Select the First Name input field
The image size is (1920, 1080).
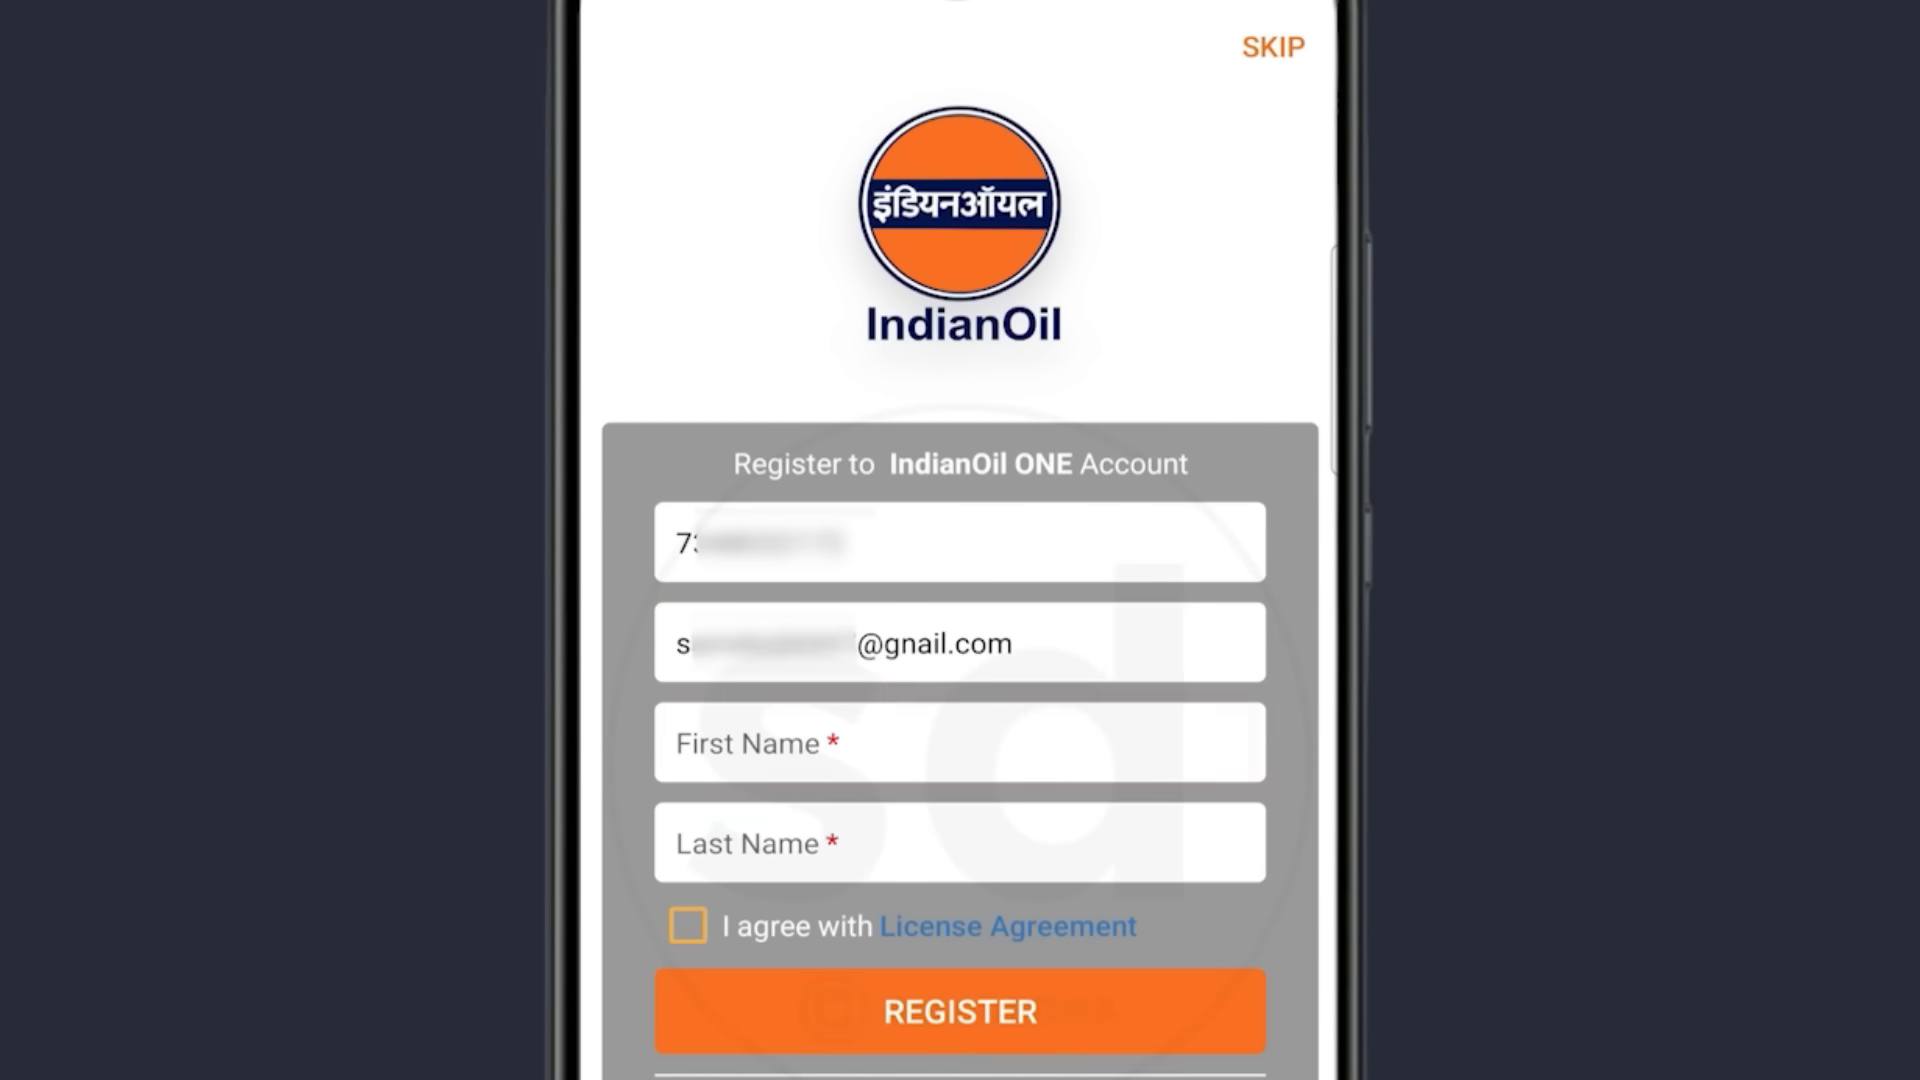[959, 742]
